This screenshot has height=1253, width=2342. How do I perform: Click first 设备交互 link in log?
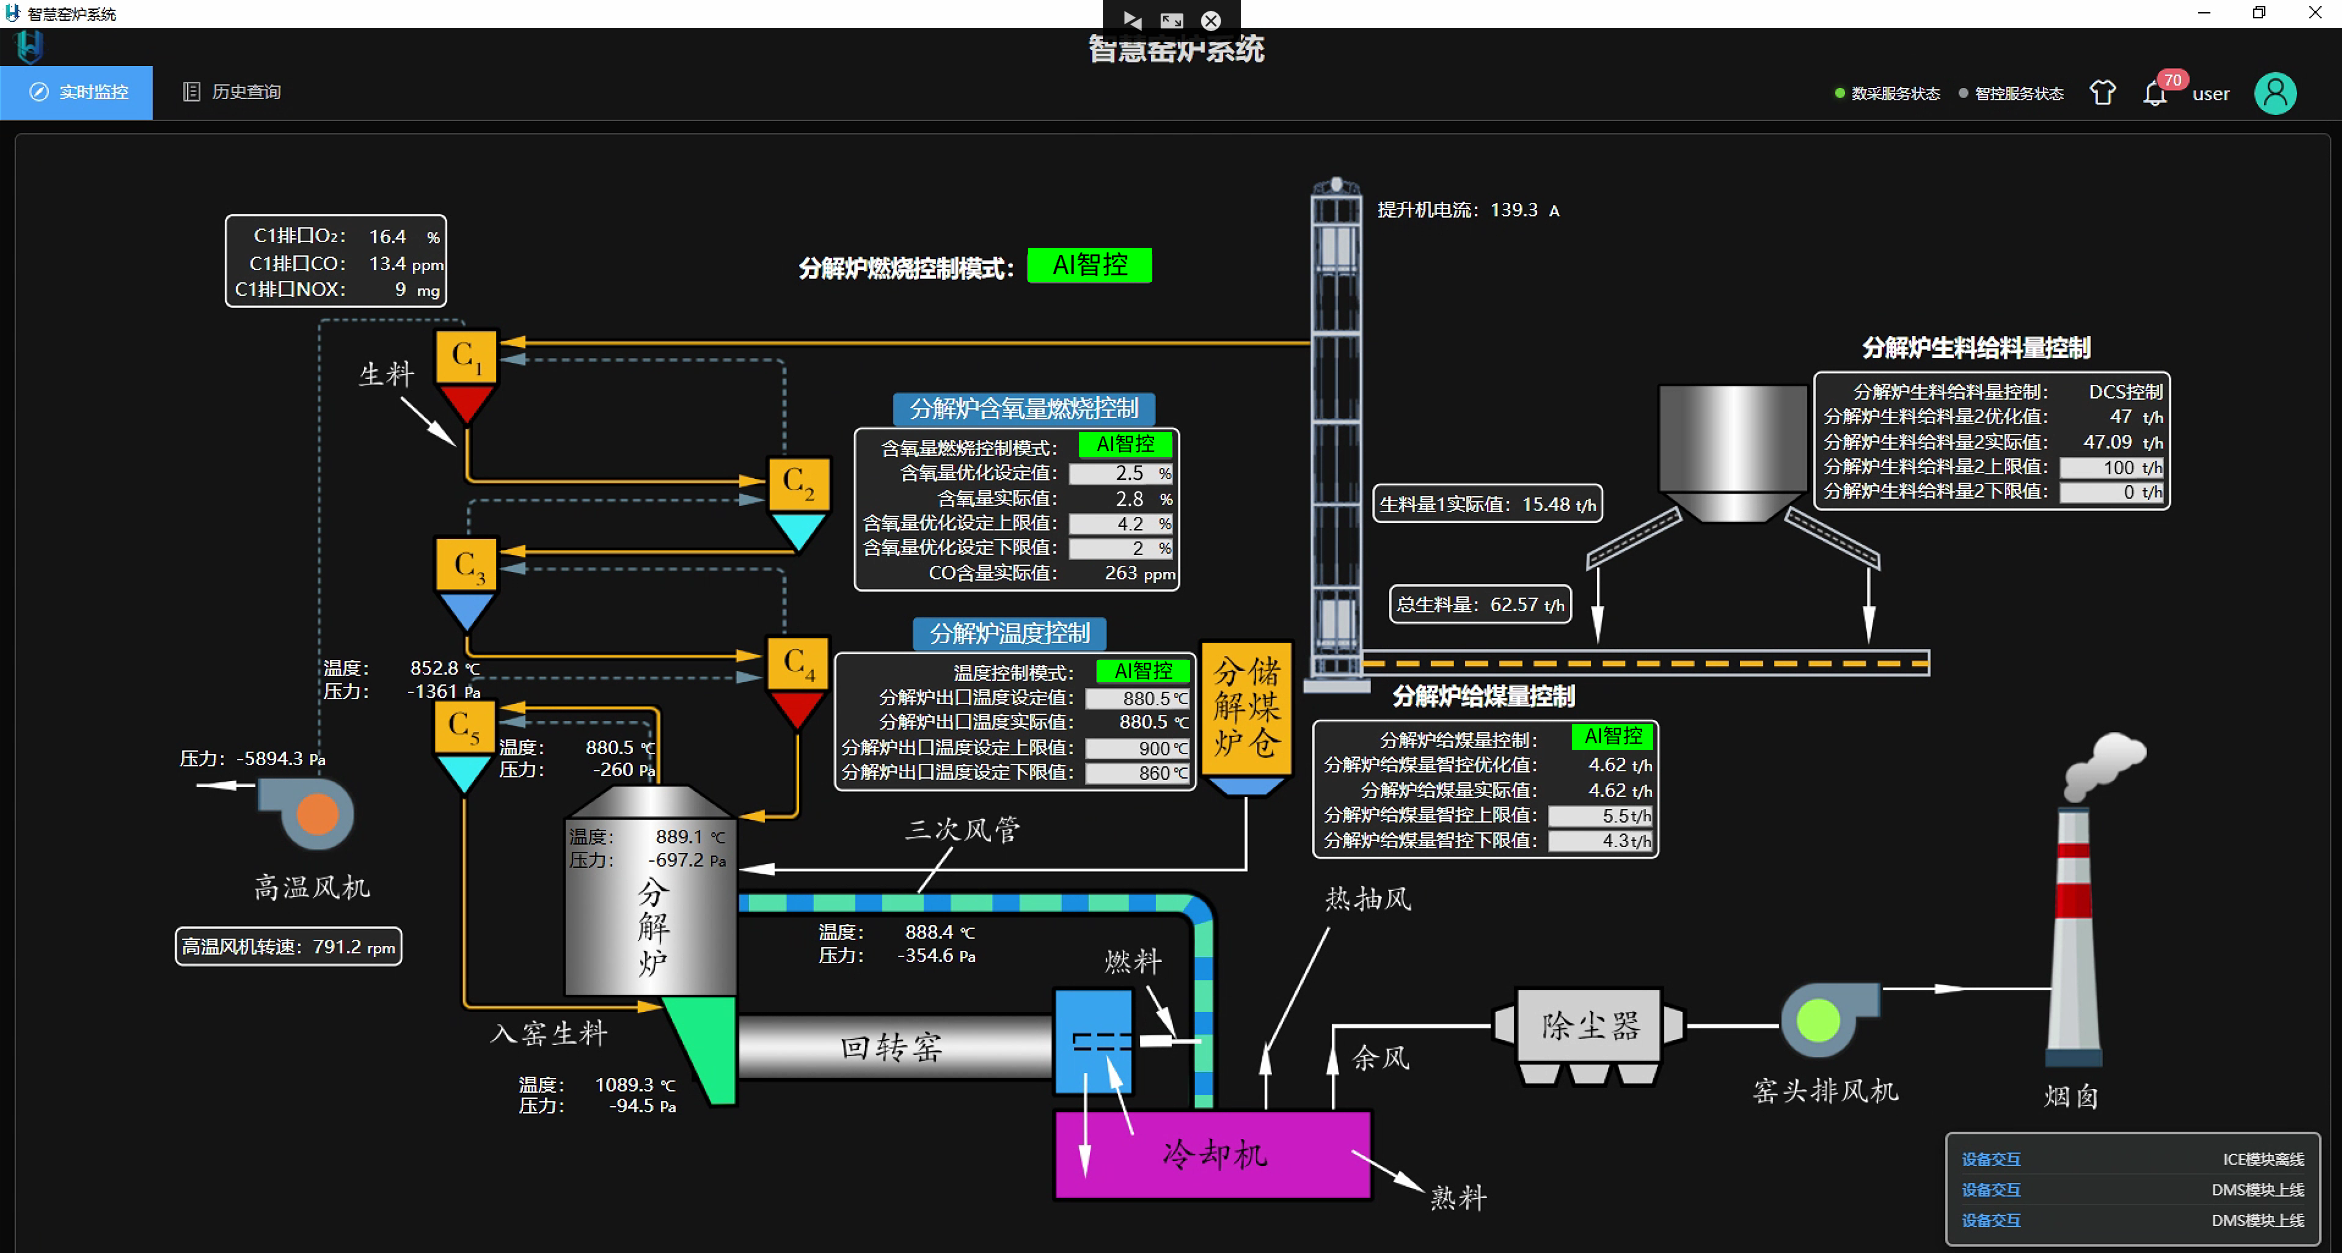[1990, 1159]
